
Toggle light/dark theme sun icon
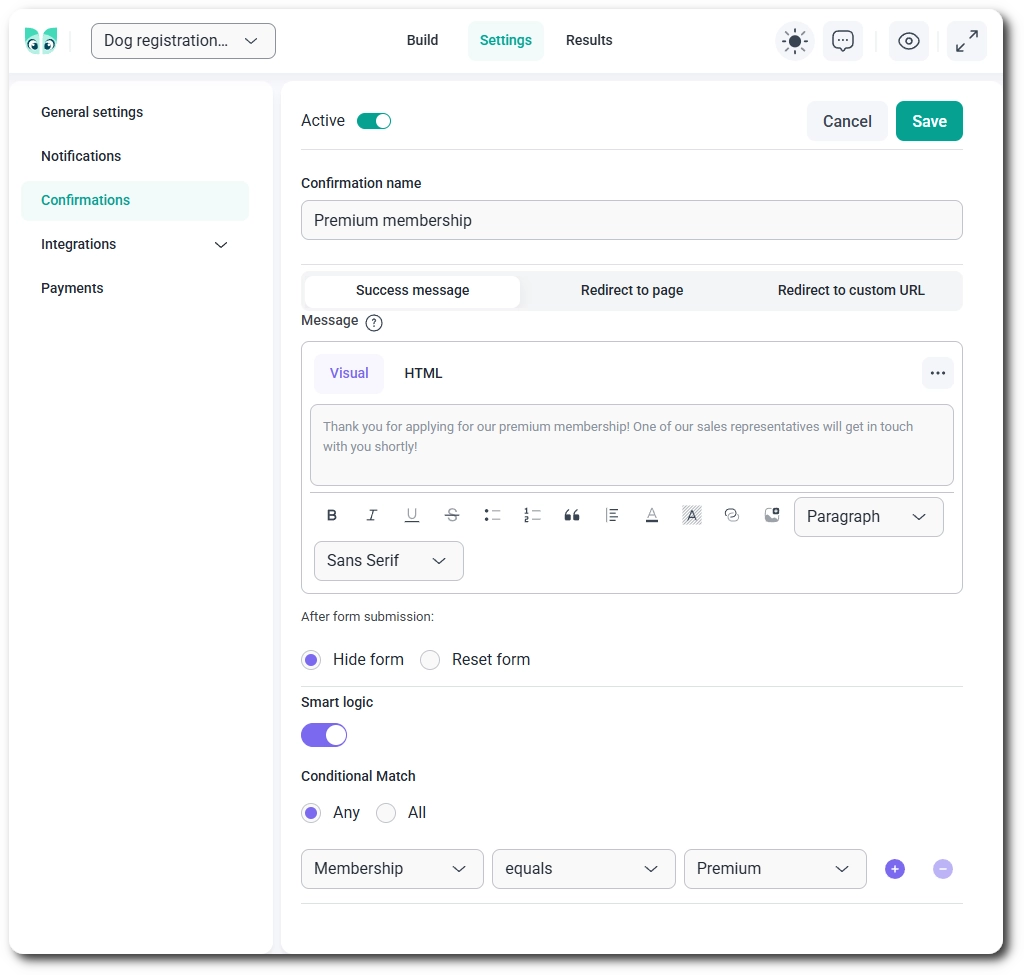(x=795, y=41)
